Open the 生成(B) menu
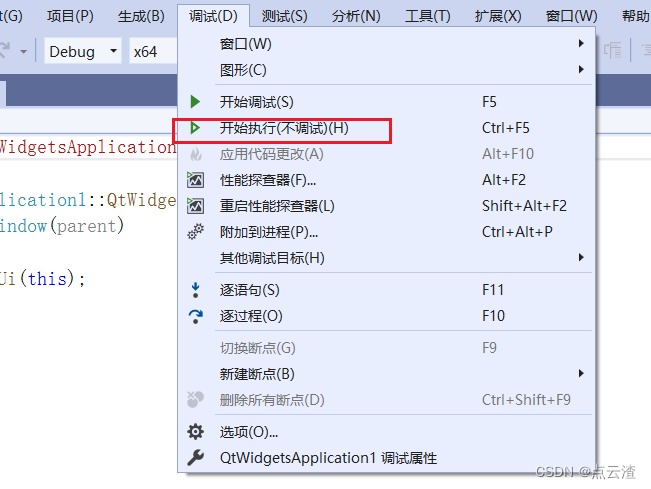This screenshot has width=651, height=489. point(141,16)
